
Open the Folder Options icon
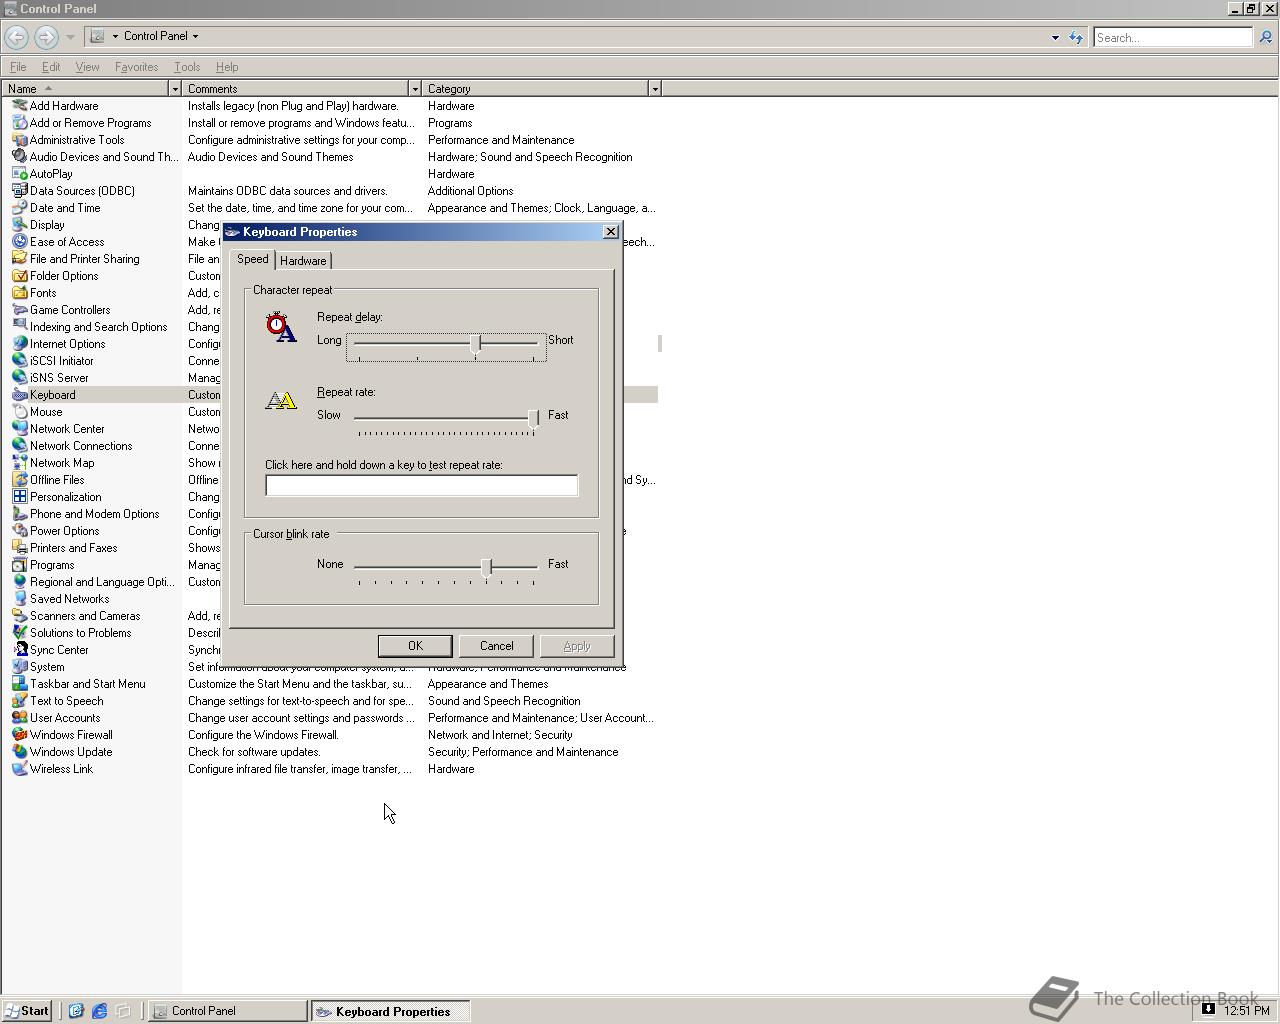pyautogui.click(x=19, y=276)
